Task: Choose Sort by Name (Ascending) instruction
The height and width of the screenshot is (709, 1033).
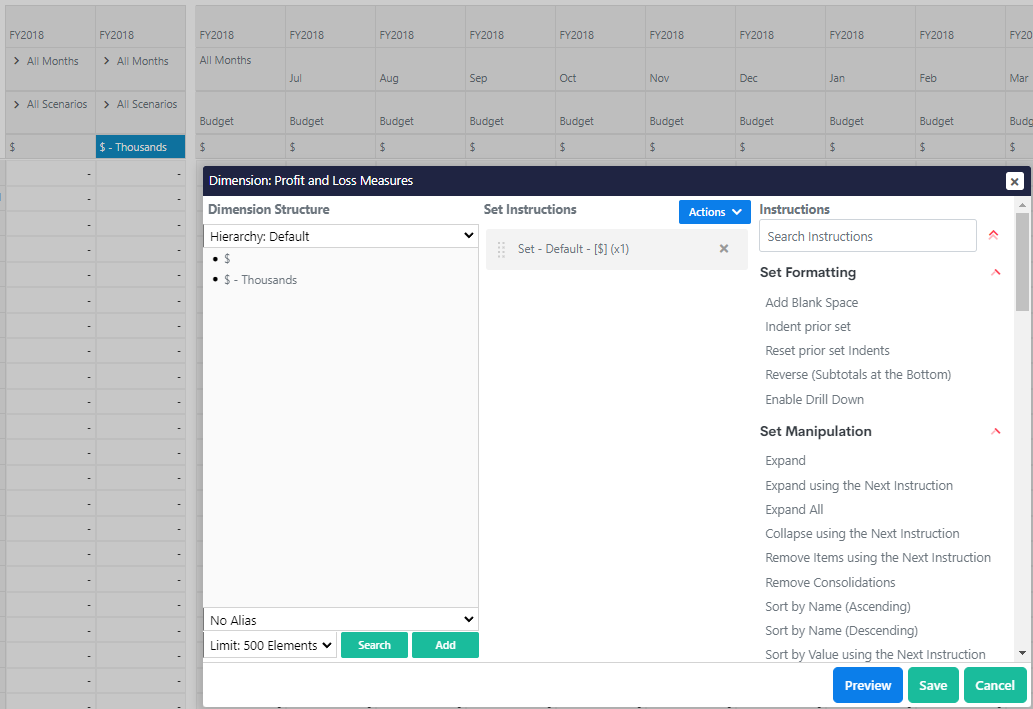Action: point(837,607)
